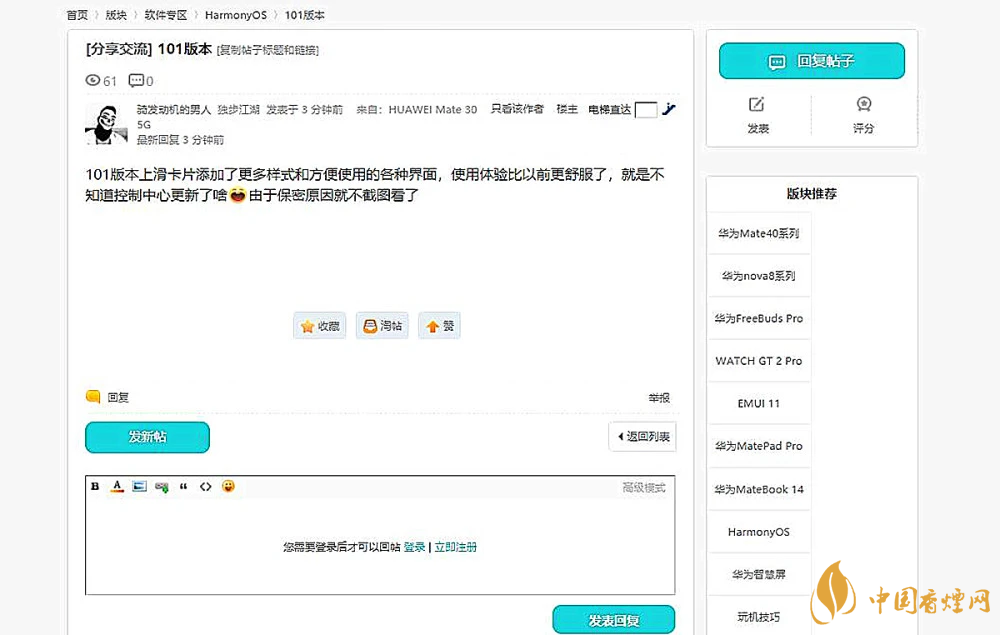Viewport: 1000px width, 635px height.
Task: Click the 收藏 star favorite button
Action: [x=320, y=326]
